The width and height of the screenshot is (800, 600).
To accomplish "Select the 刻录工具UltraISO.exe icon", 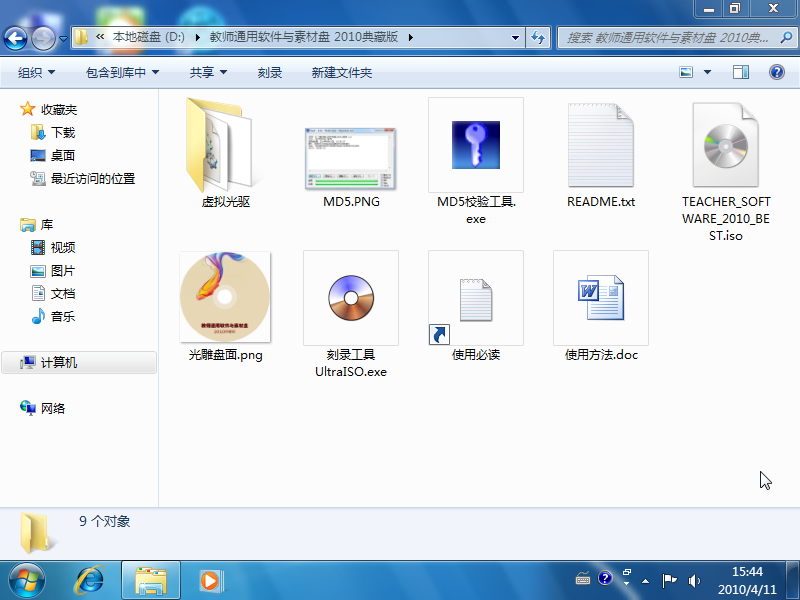I will point(351,298).
